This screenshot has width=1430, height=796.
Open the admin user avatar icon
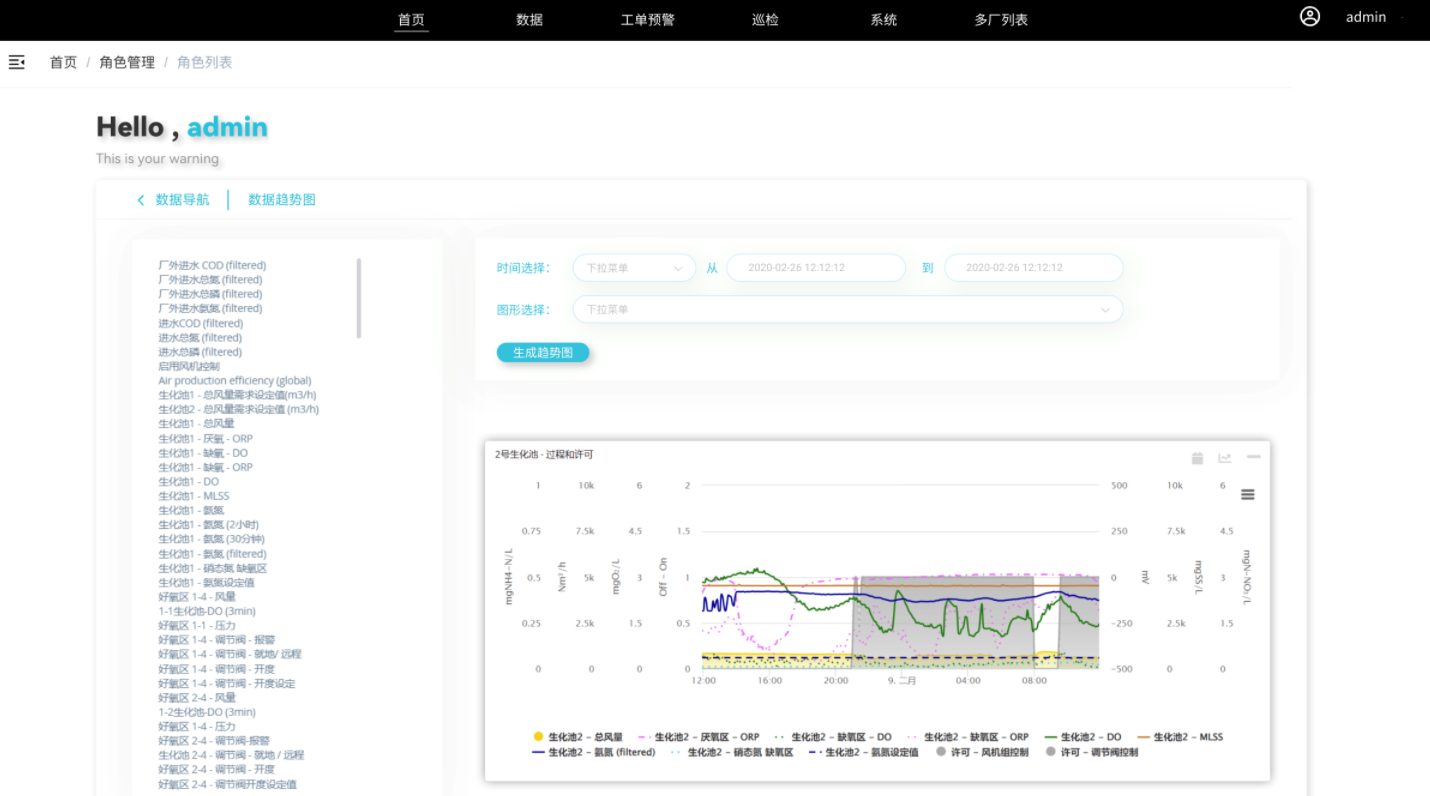1310,17
